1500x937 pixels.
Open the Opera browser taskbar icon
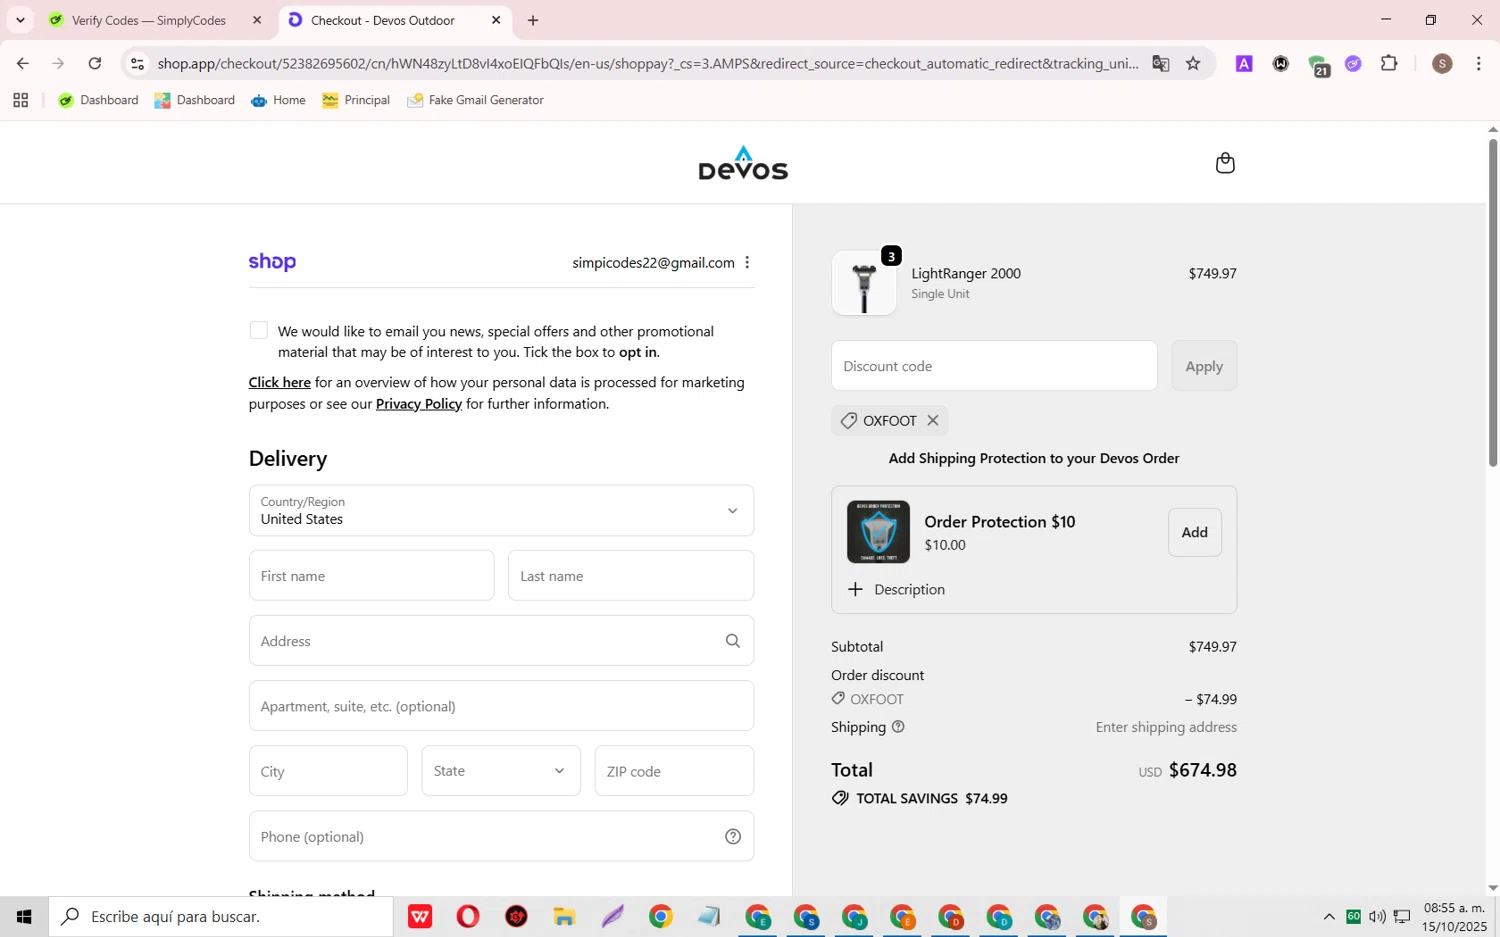point(468,916)
